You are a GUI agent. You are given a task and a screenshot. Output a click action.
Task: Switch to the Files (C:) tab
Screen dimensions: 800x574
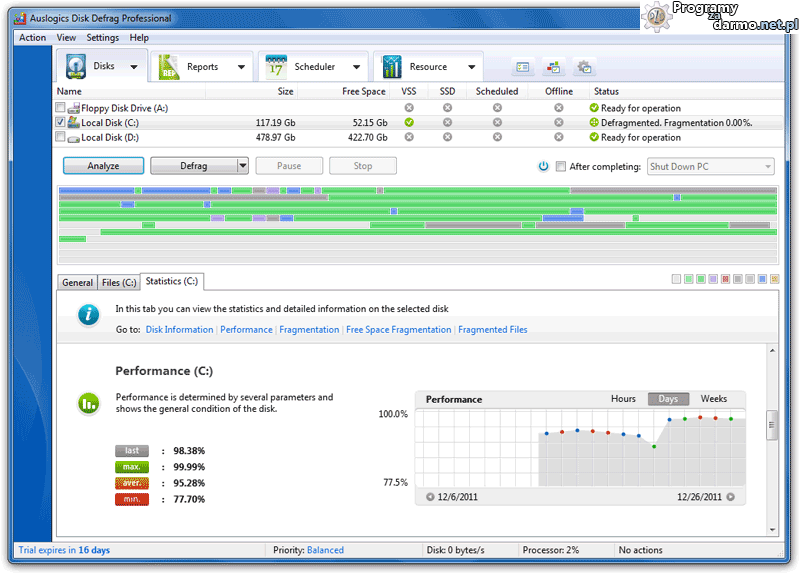119,283
